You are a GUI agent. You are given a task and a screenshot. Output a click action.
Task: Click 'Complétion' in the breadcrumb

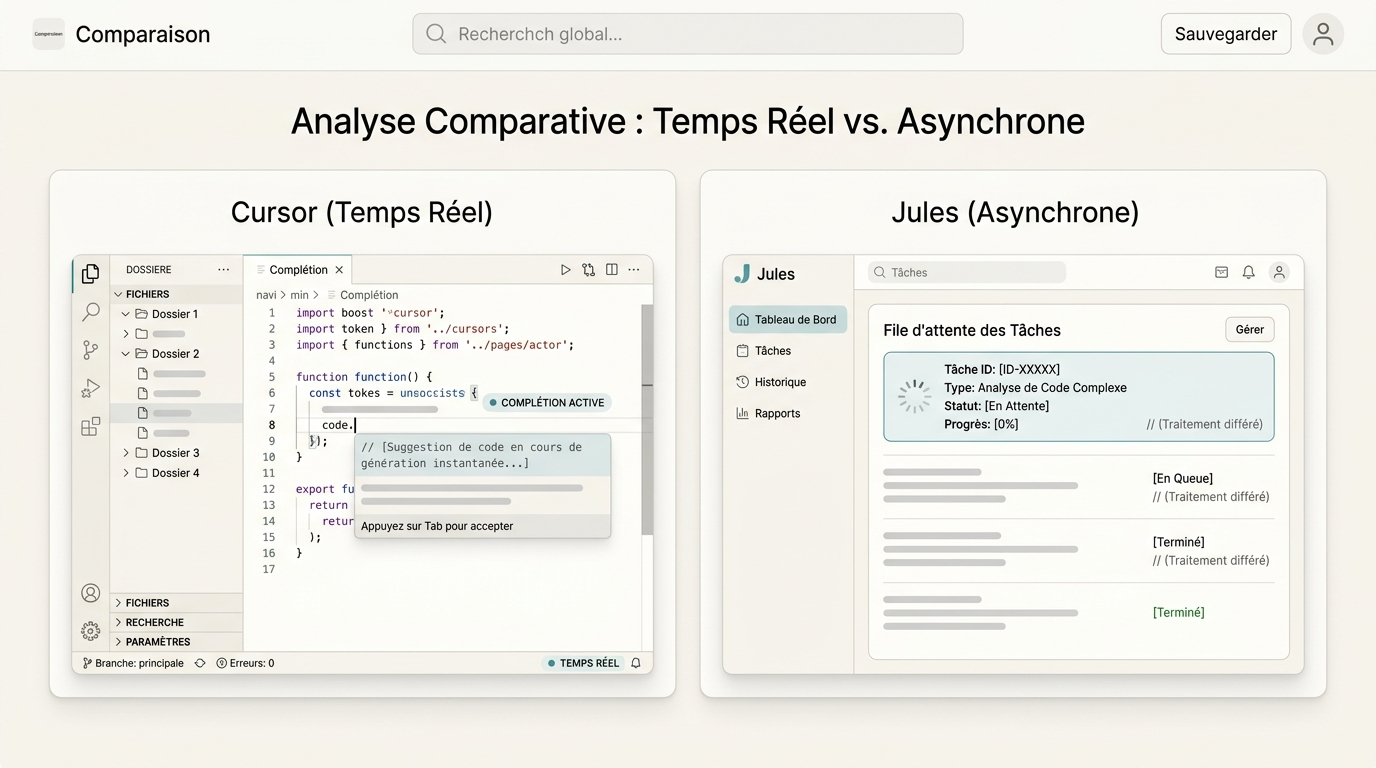(x=368, y=295)
